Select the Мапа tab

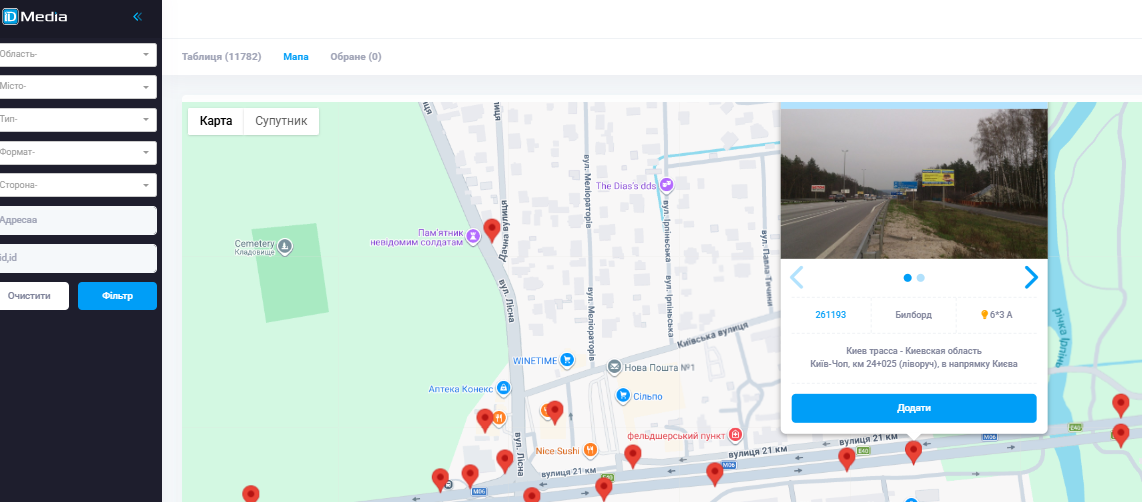click(296, 57)
